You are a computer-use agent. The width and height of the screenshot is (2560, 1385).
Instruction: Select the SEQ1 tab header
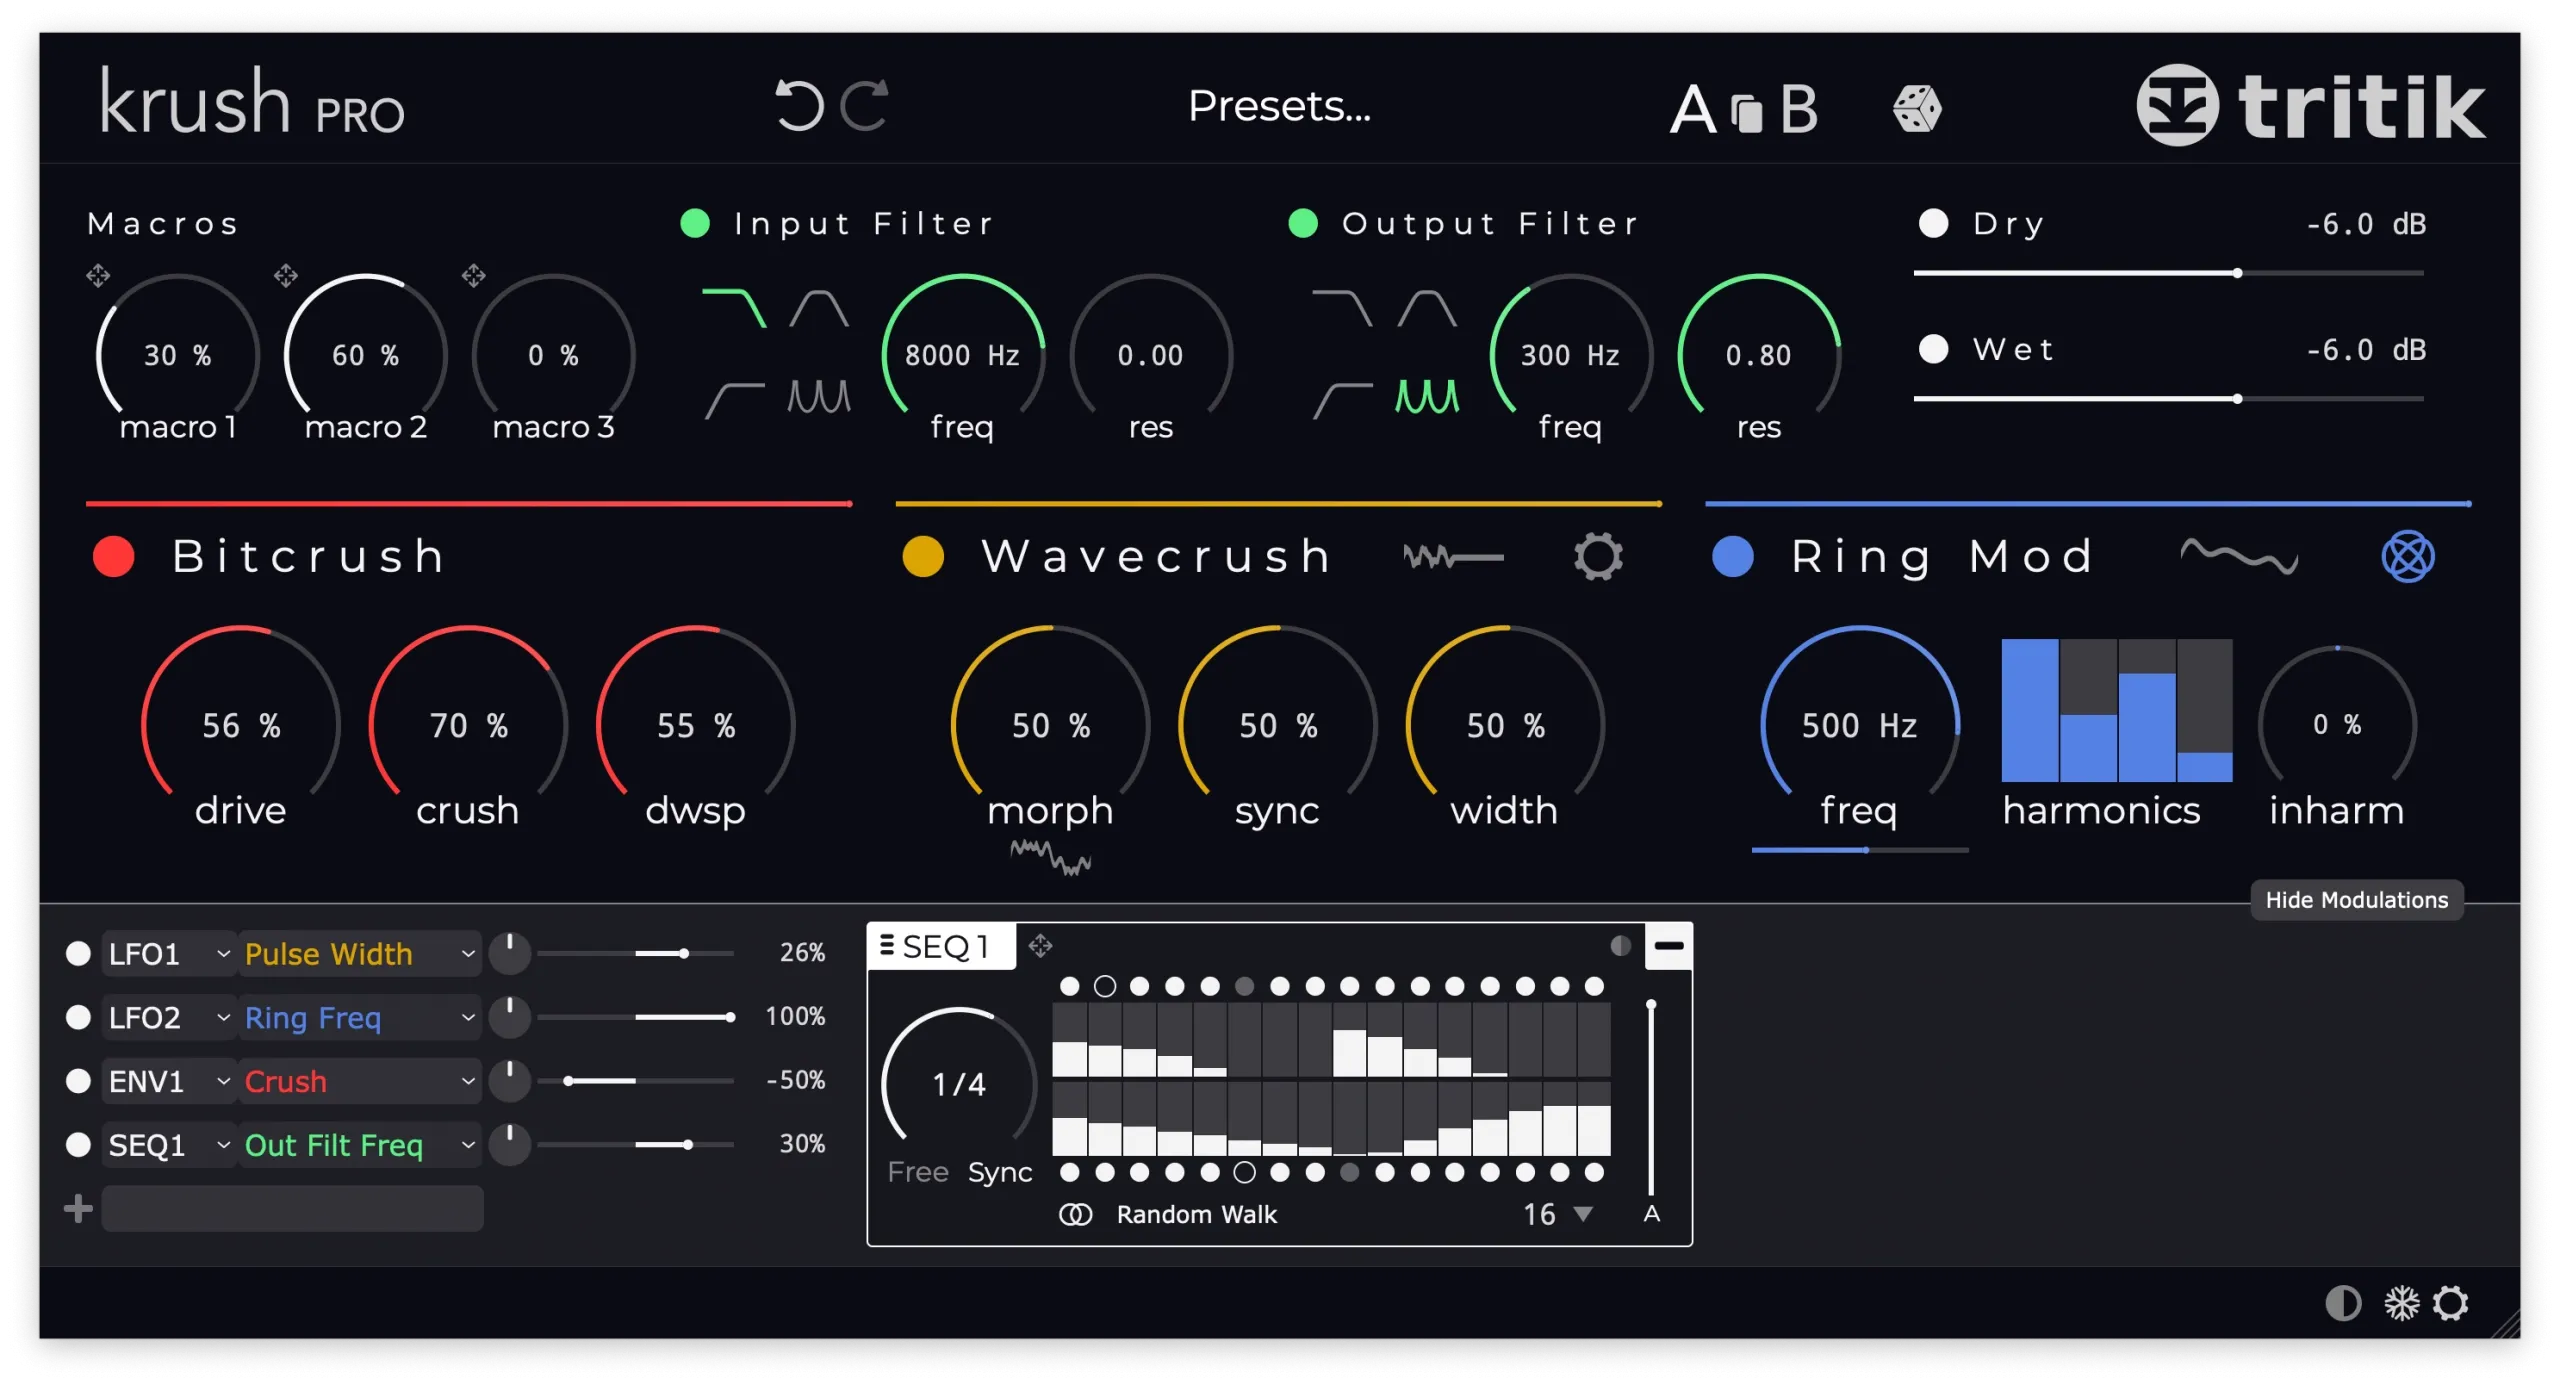click(x=941, y=946)
